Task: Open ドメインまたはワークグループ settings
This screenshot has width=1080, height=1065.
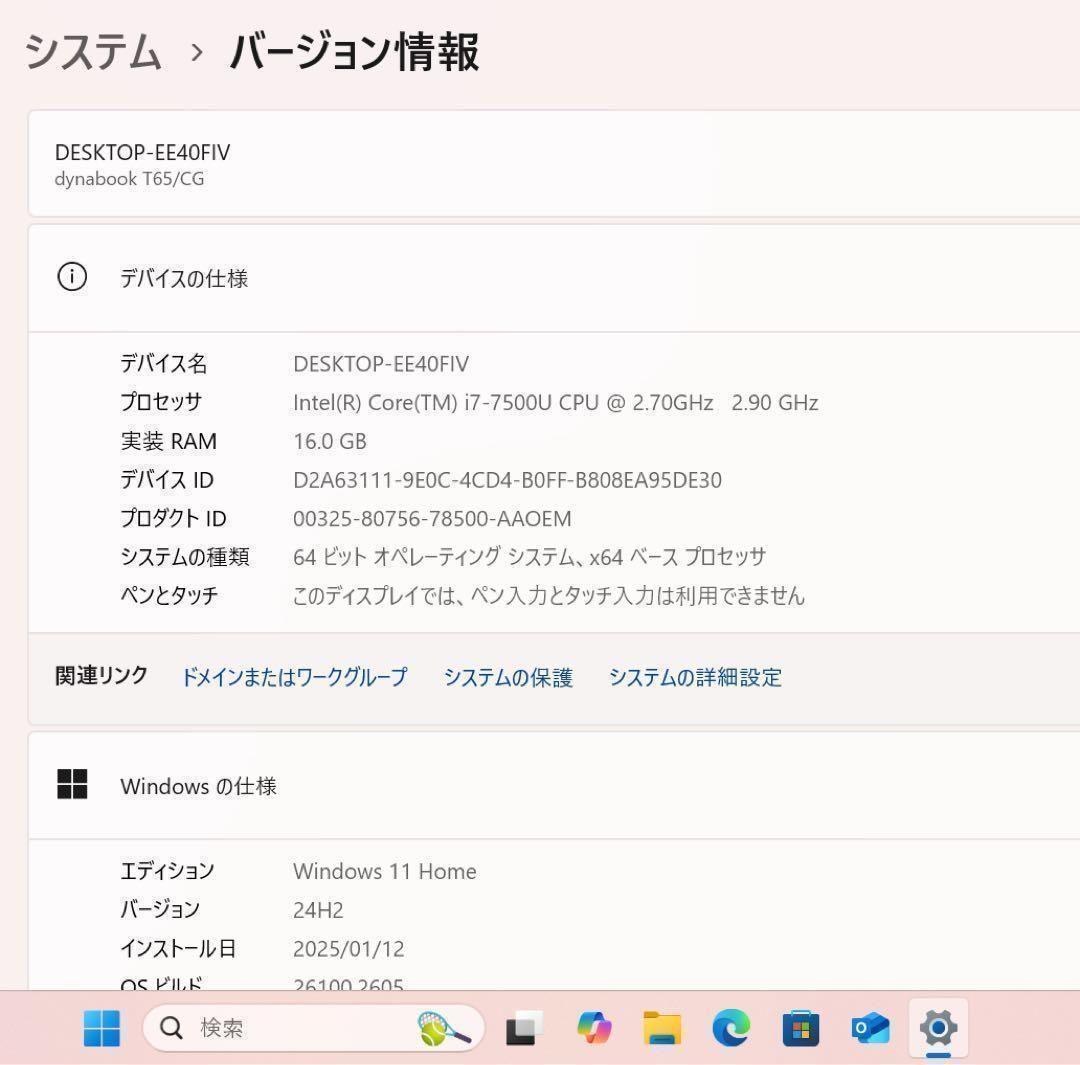Action: 294,677
